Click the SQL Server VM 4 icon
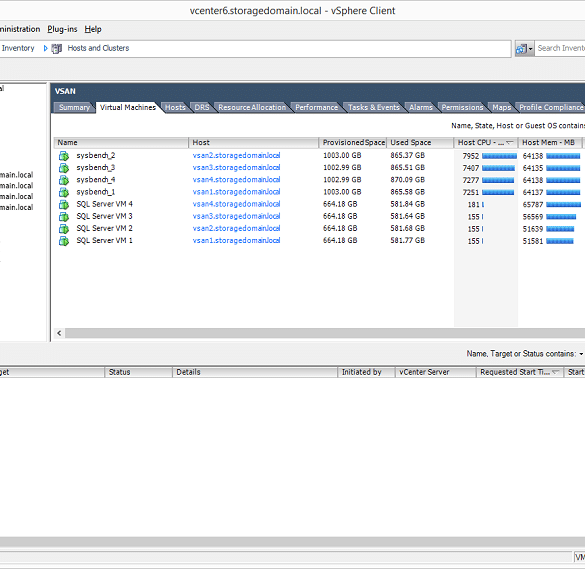The width and height of the screenshot is (585, 569). coord(64,204)
